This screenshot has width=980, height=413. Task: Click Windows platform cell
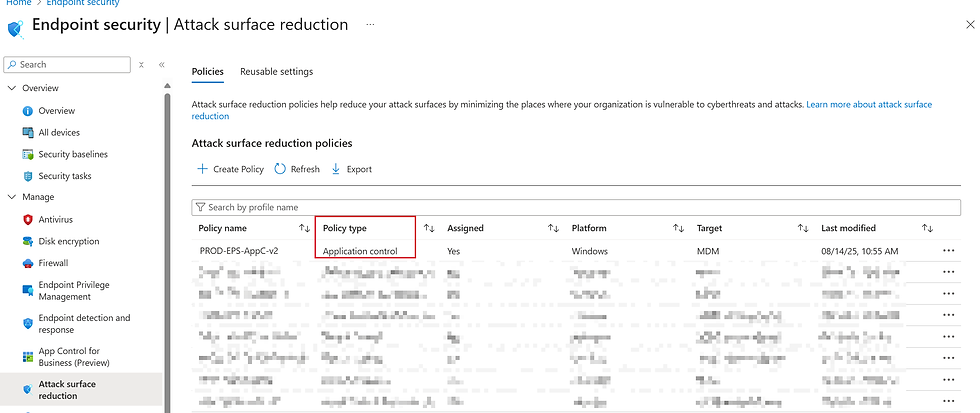[x=589, y=251]
